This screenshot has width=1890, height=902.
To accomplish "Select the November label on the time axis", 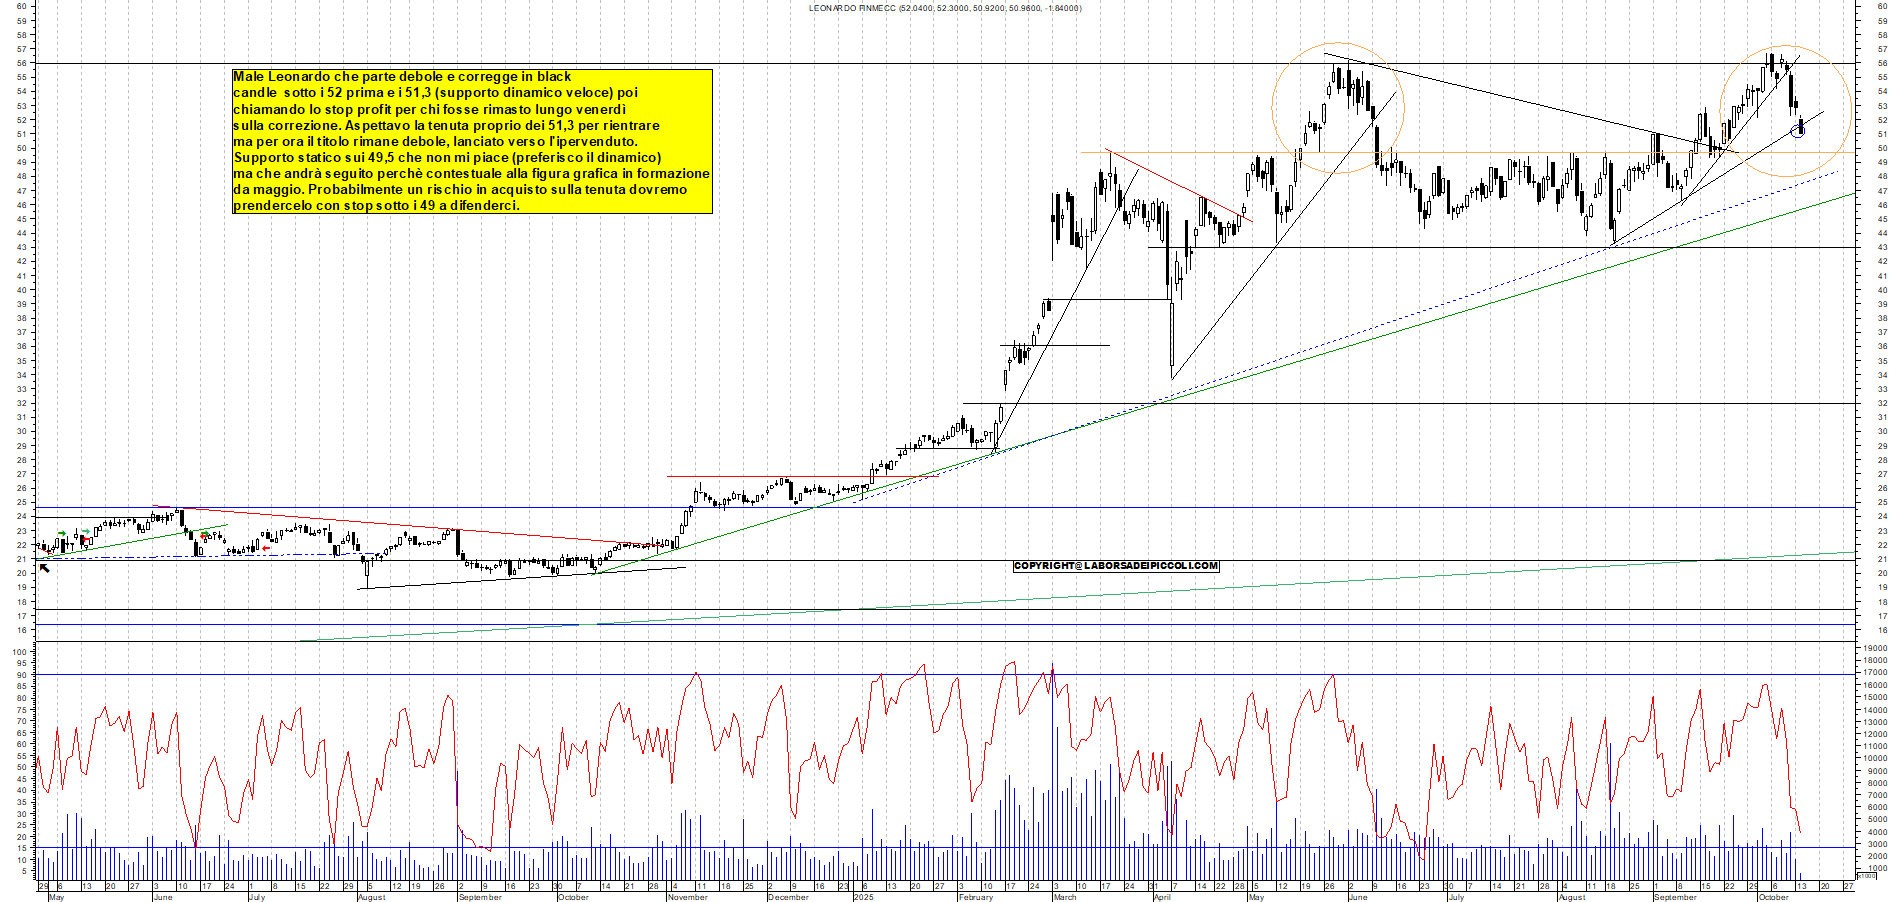I will (x=688, y=897).
